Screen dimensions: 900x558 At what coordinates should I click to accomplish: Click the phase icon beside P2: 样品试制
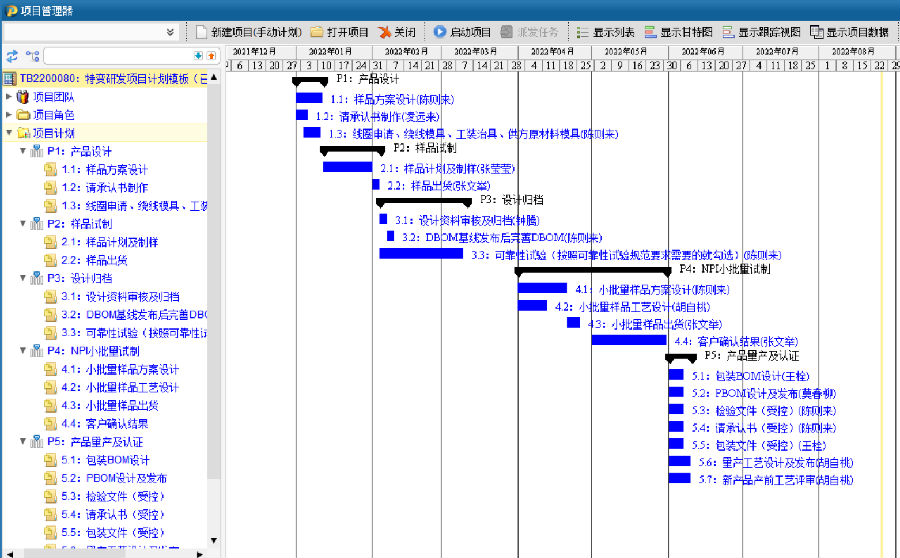click(x=37, y=223)
